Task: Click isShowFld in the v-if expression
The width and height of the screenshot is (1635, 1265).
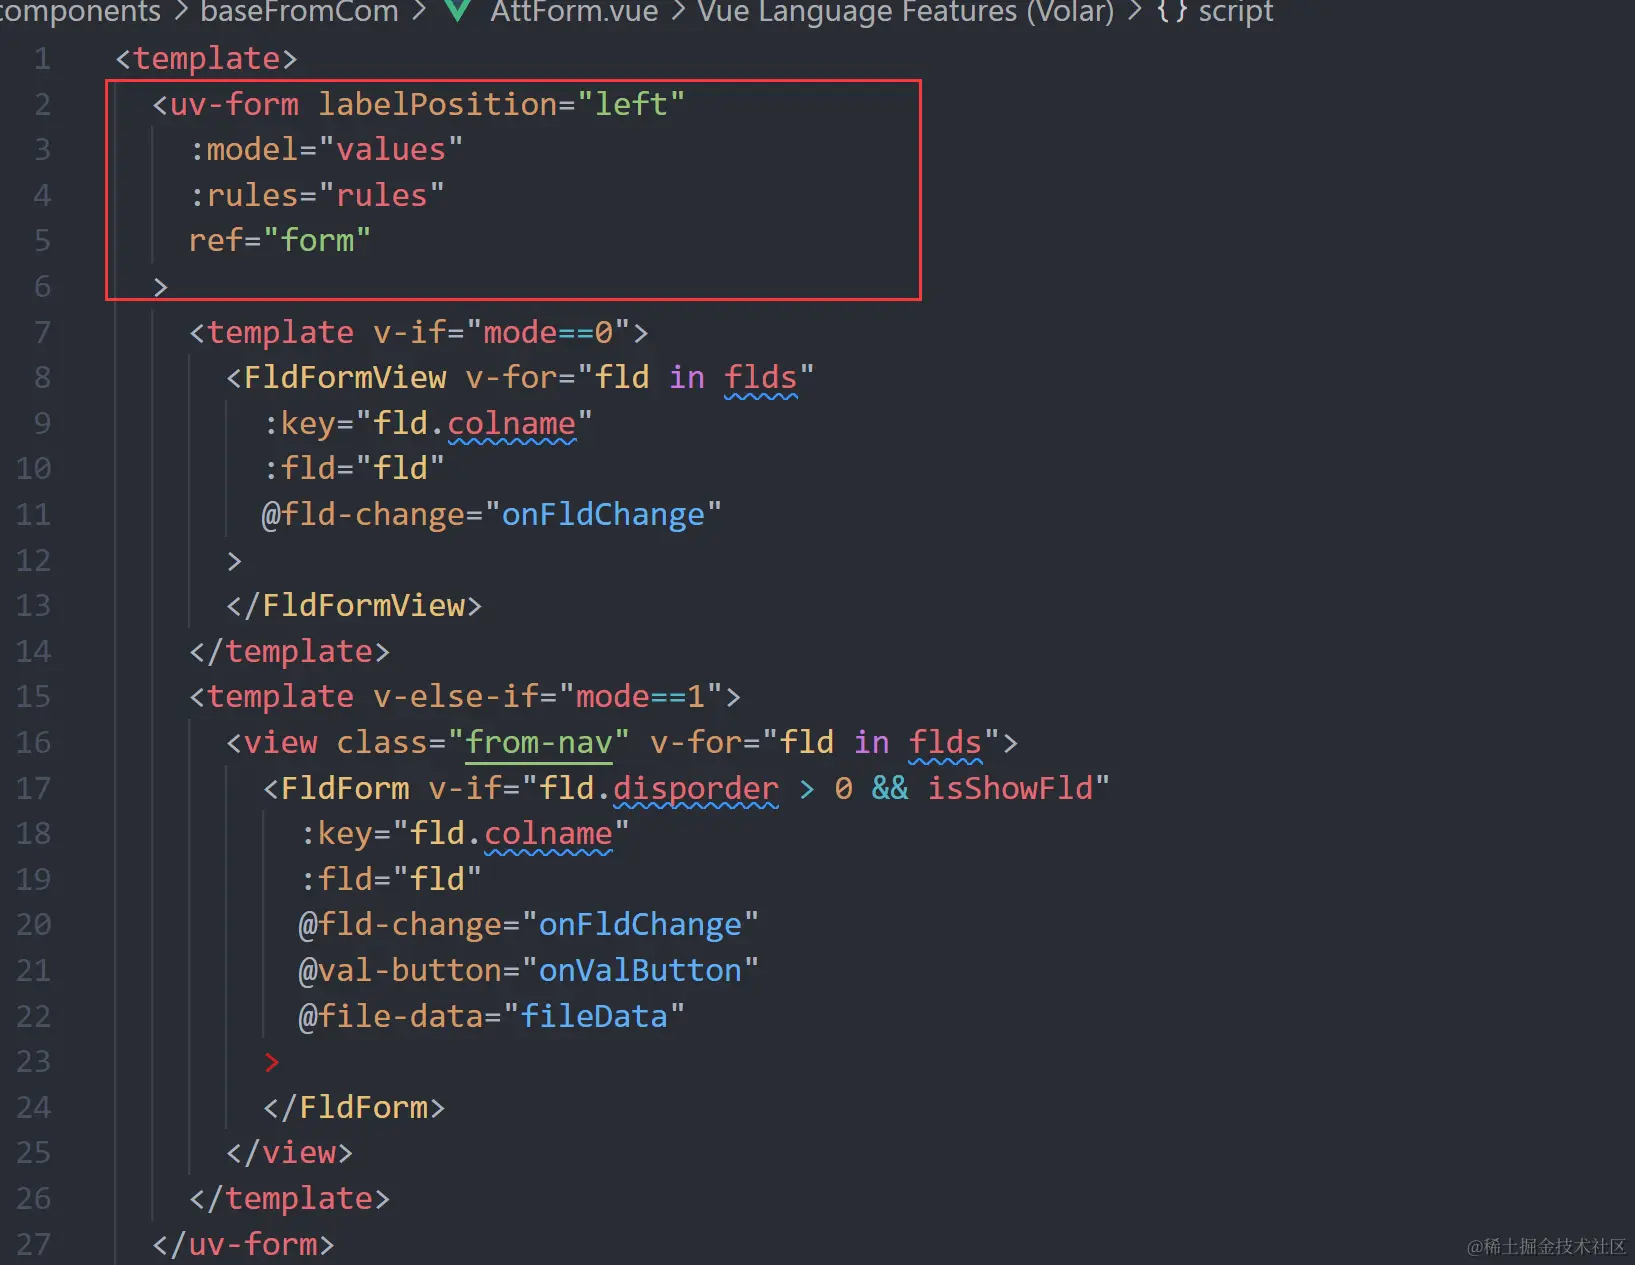Action: pyautogui.click(x=1011, y=789)
